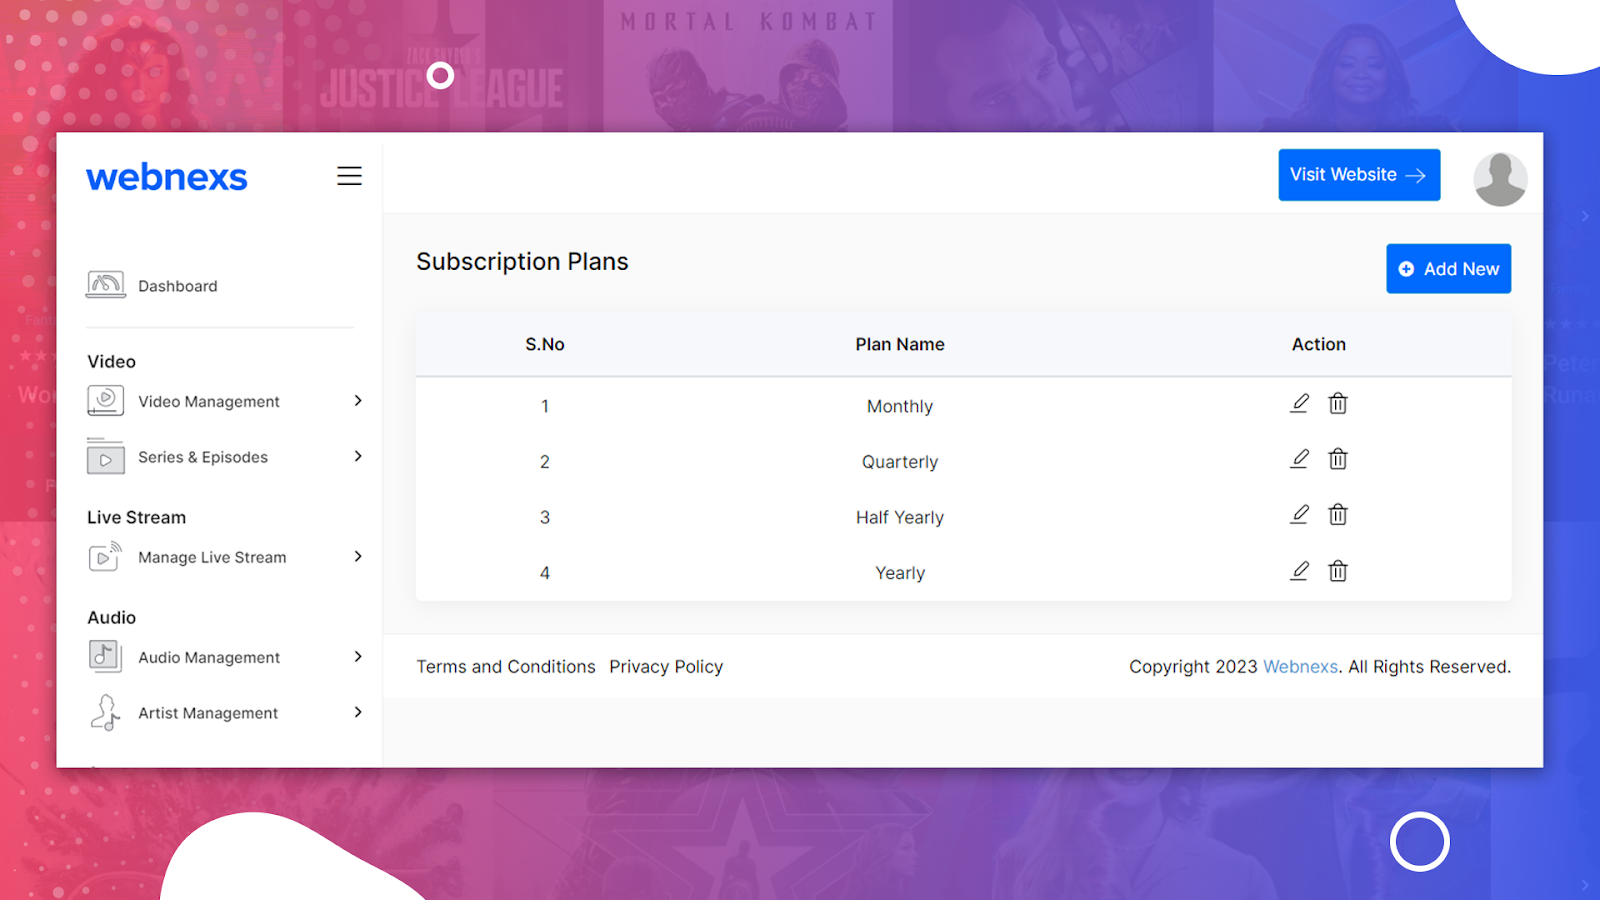Edit the Half Yearly plan
The width and height of the screenshot is (1600, 900).
tap(1299, 514)
